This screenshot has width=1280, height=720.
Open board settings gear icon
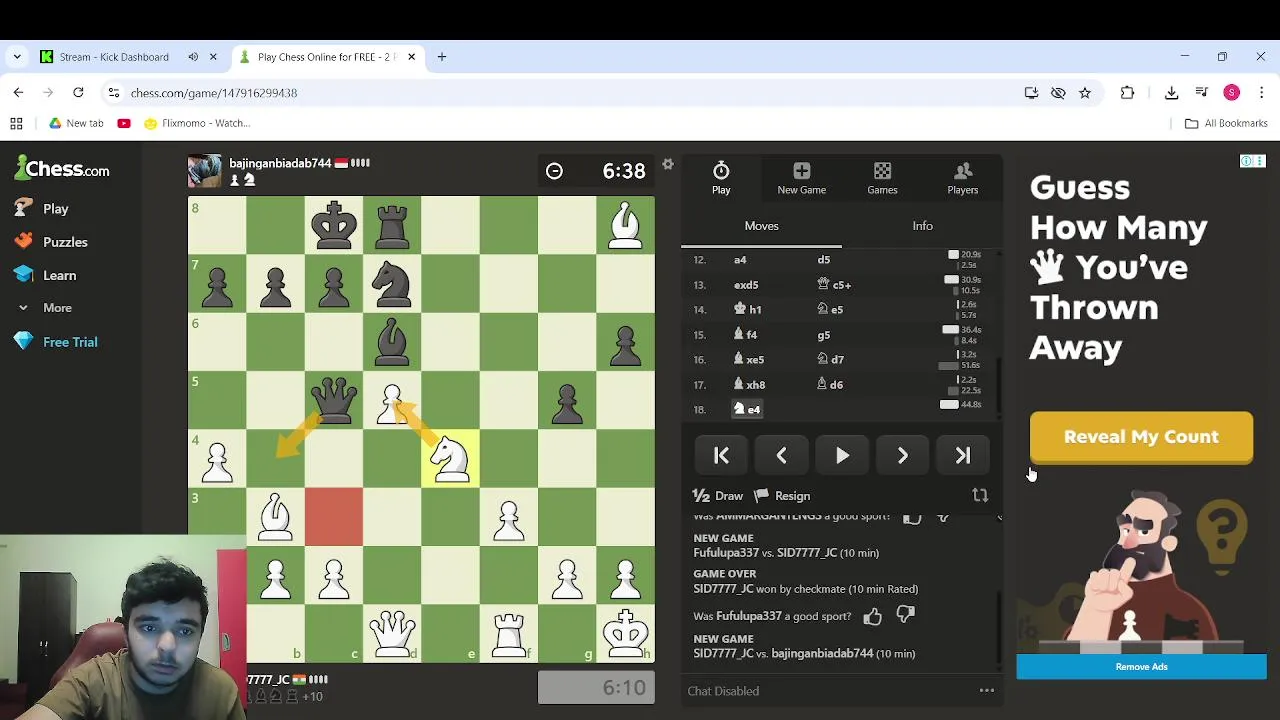[x=668, y=164]
